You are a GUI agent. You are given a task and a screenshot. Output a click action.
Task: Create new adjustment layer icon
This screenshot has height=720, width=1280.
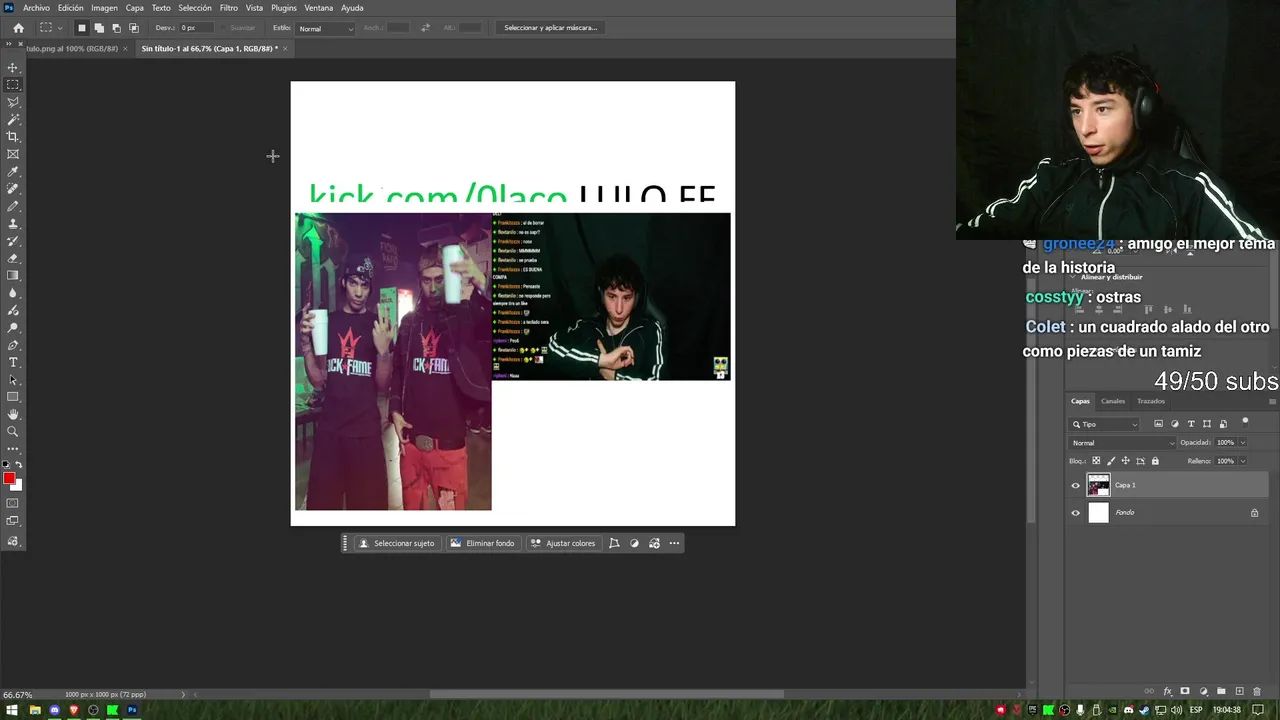point(1203,691)
